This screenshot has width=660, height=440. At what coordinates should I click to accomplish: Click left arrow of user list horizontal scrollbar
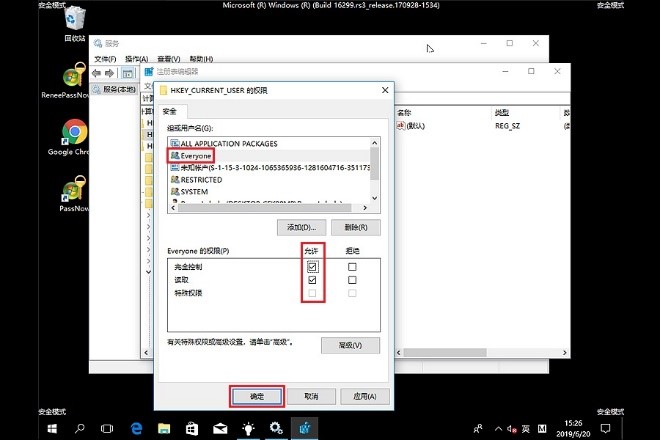tap(173, 208)
